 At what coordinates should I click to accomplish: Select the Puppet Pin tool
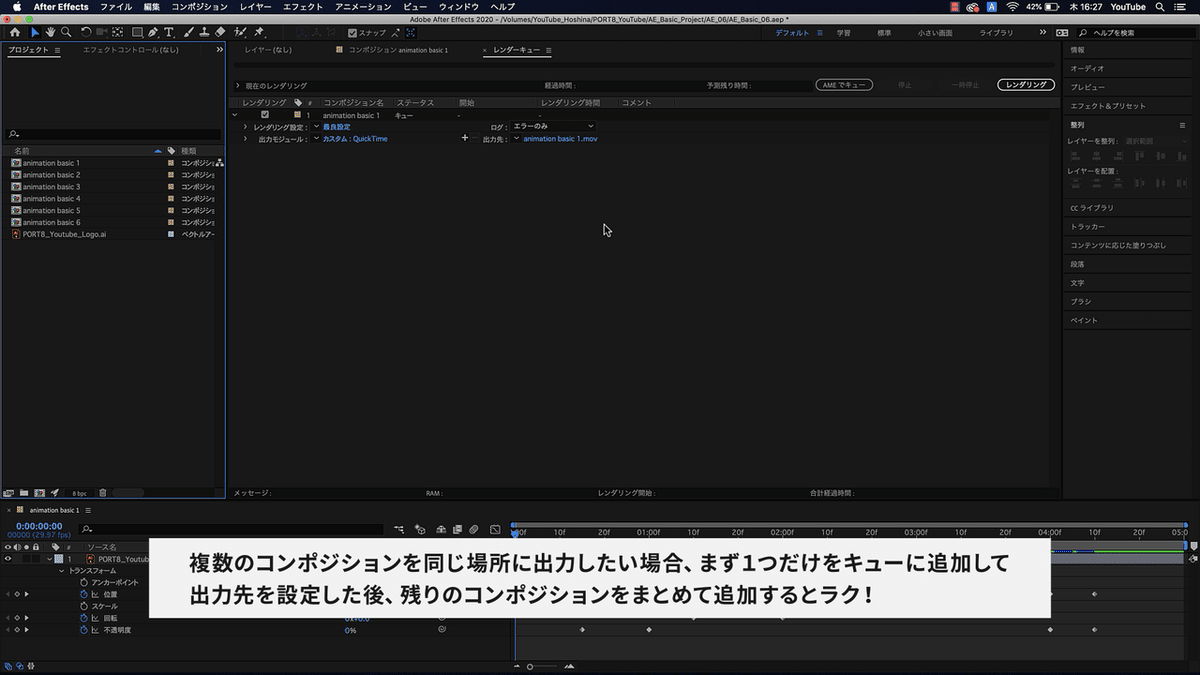pos(259,33)
